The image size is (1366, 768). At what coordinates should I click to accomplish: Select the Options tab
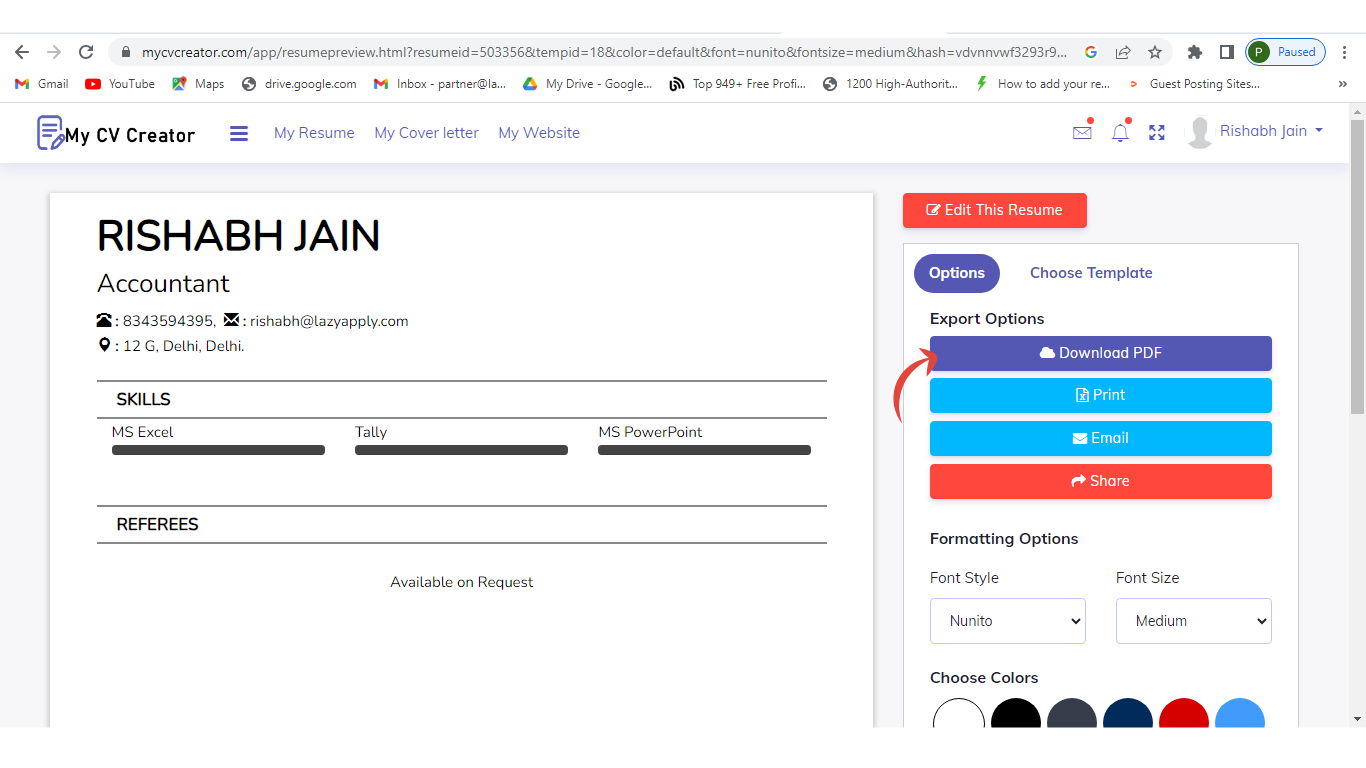[956, 273]
